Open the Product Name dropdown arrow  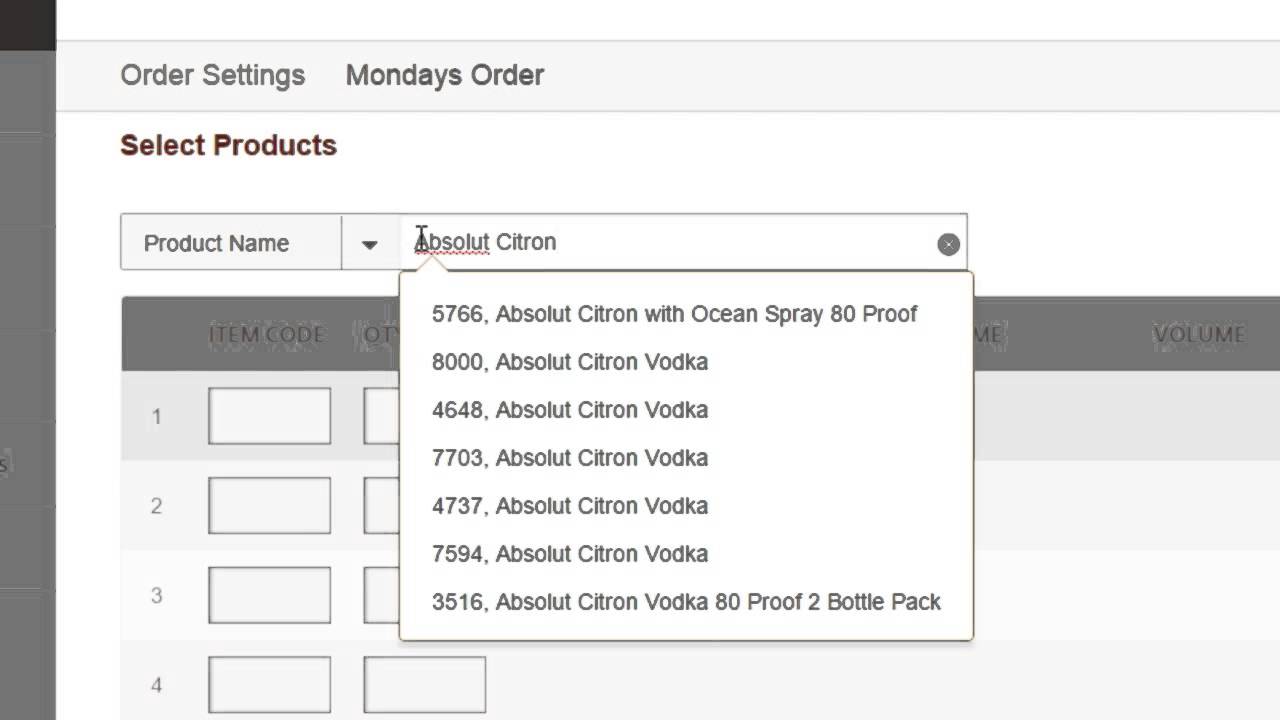pos(370,243)
